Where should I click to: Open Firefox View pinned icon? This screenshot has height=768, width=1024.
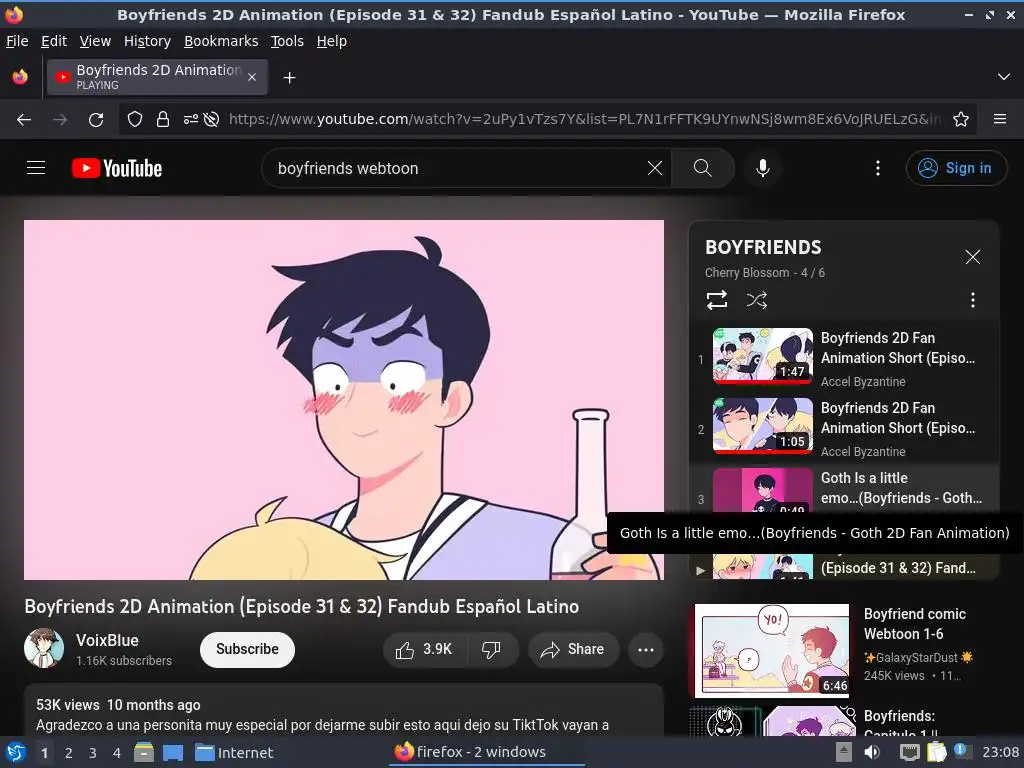click(x=20, y=77)
